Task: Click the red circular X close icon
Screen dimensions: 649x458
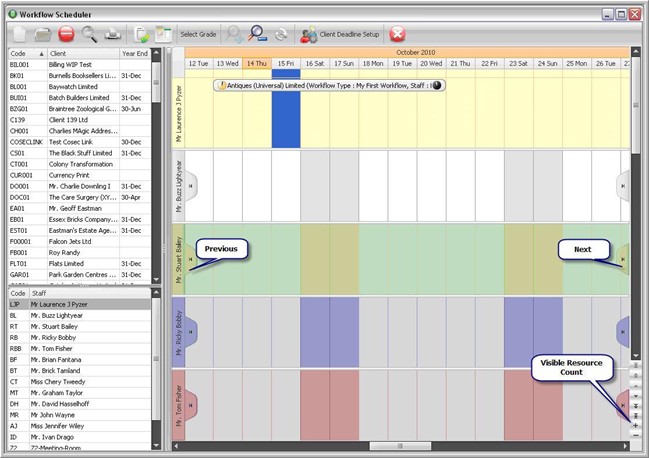Action: (x=397, y=34)
